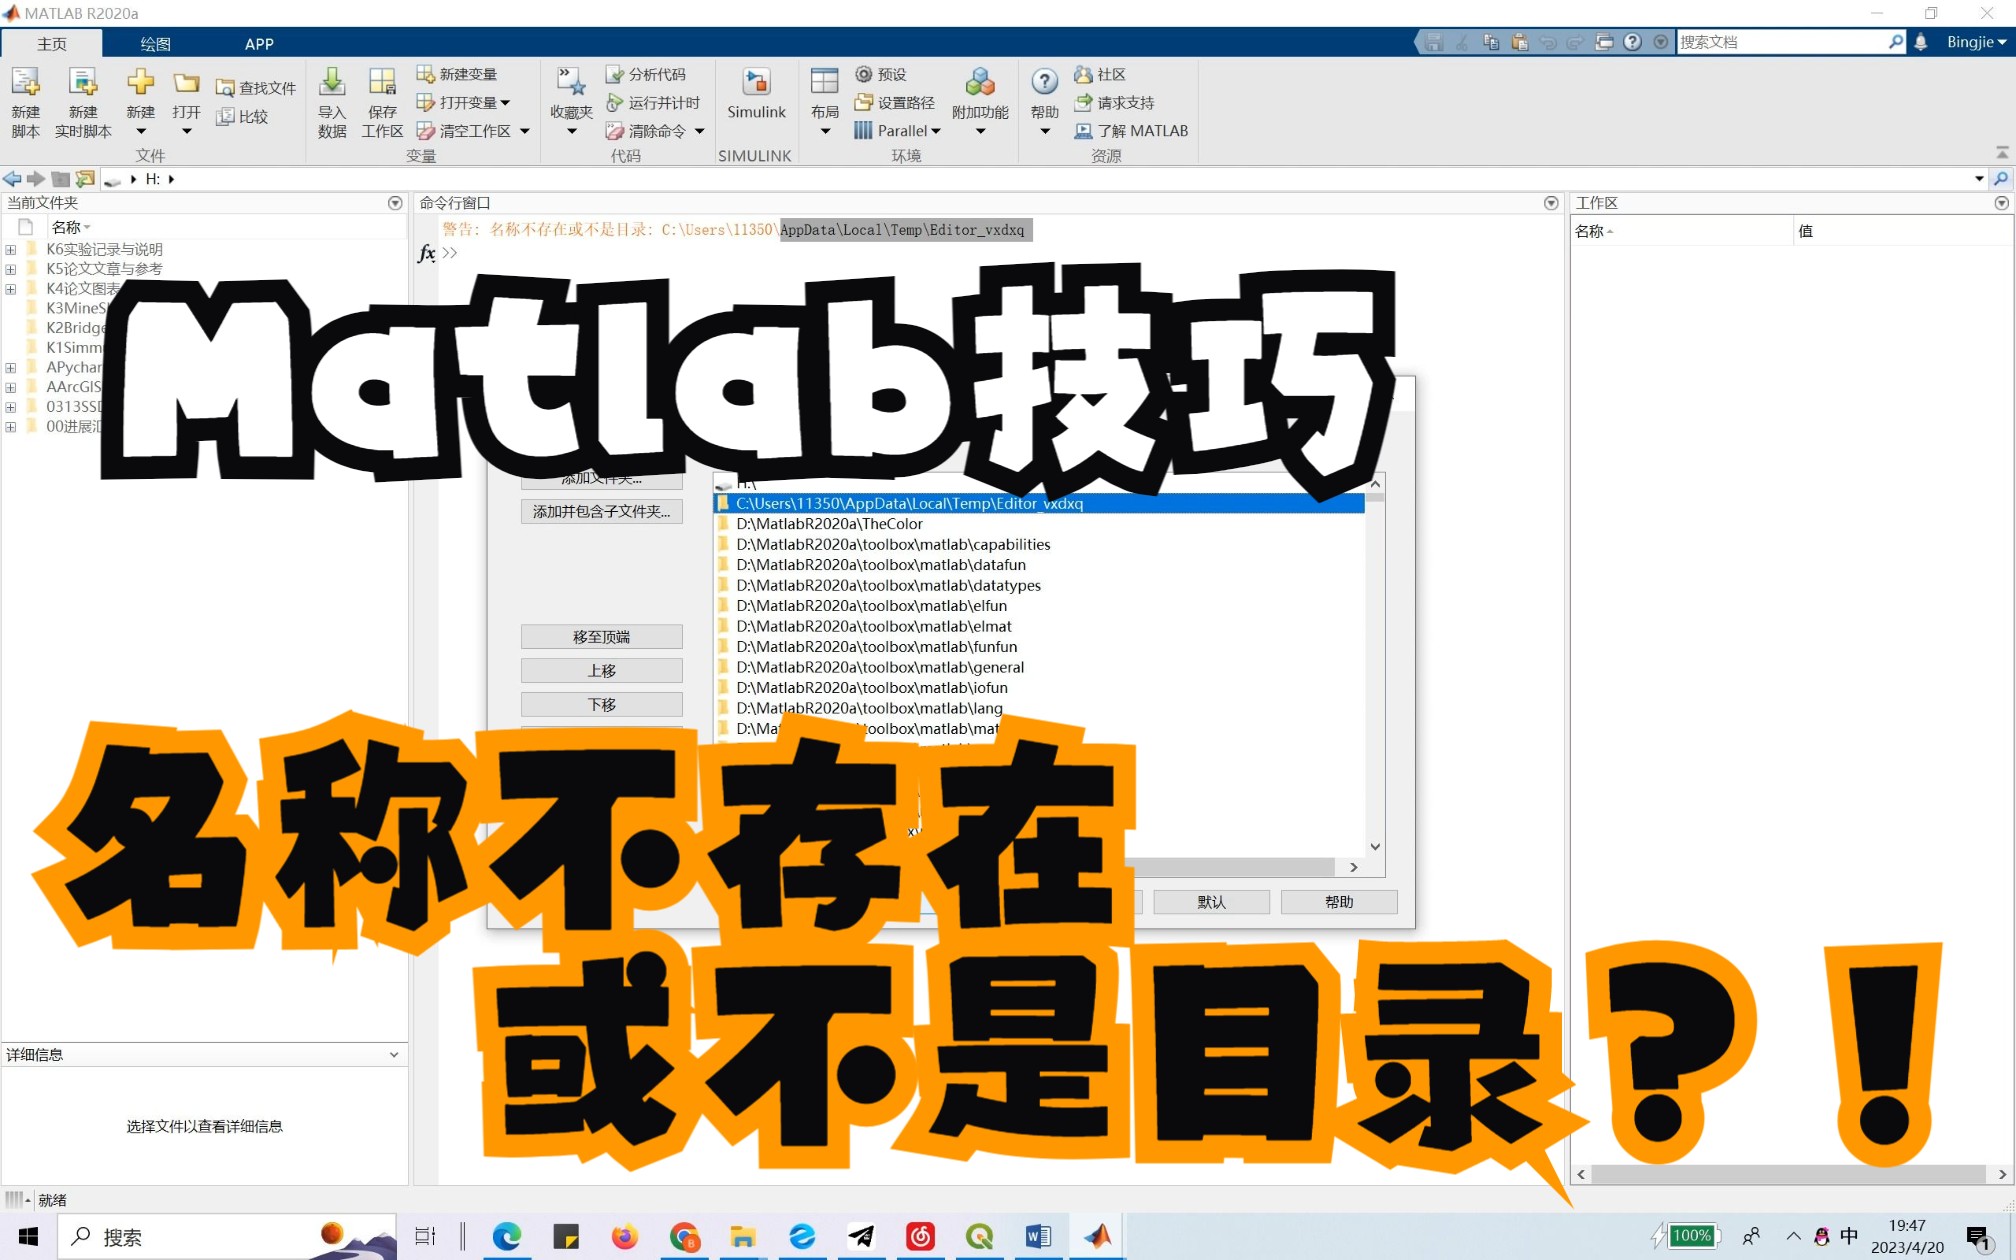The image size is (2016, 1260).
Task: Open the address bar path history dropdown
Action: 1979,179
